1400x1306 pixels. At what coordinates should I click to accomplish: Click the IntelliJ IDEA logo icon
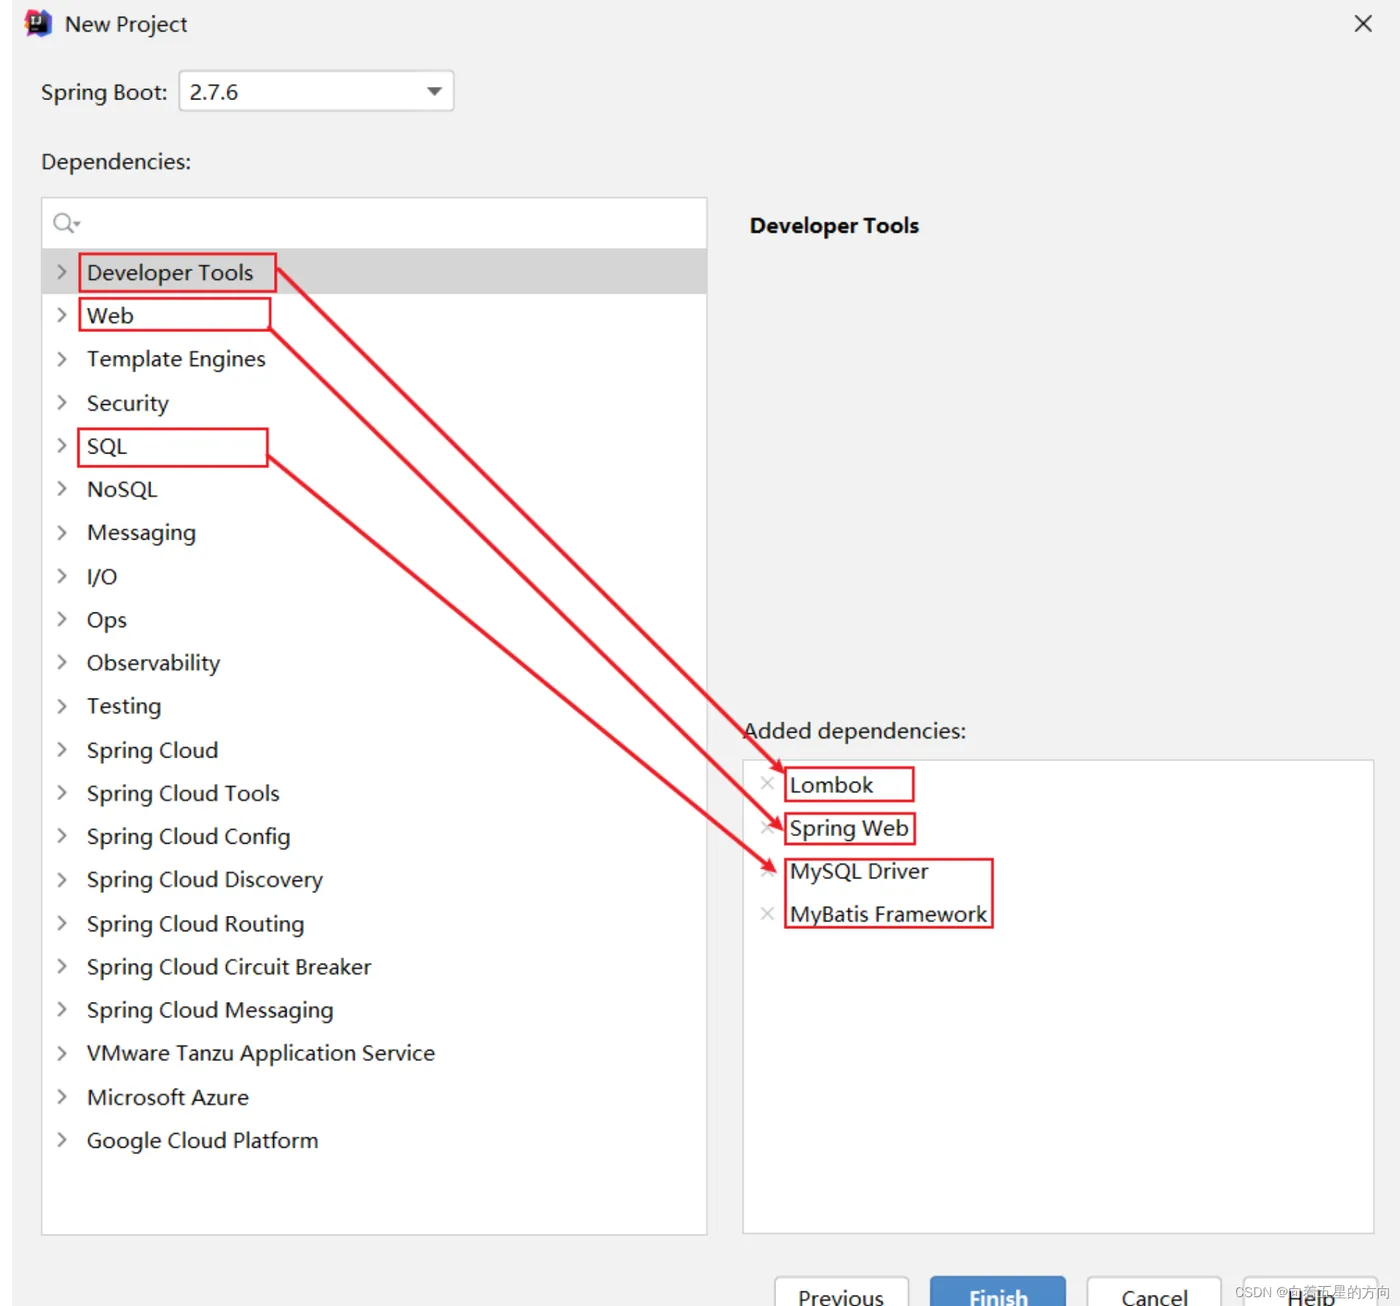38,23
